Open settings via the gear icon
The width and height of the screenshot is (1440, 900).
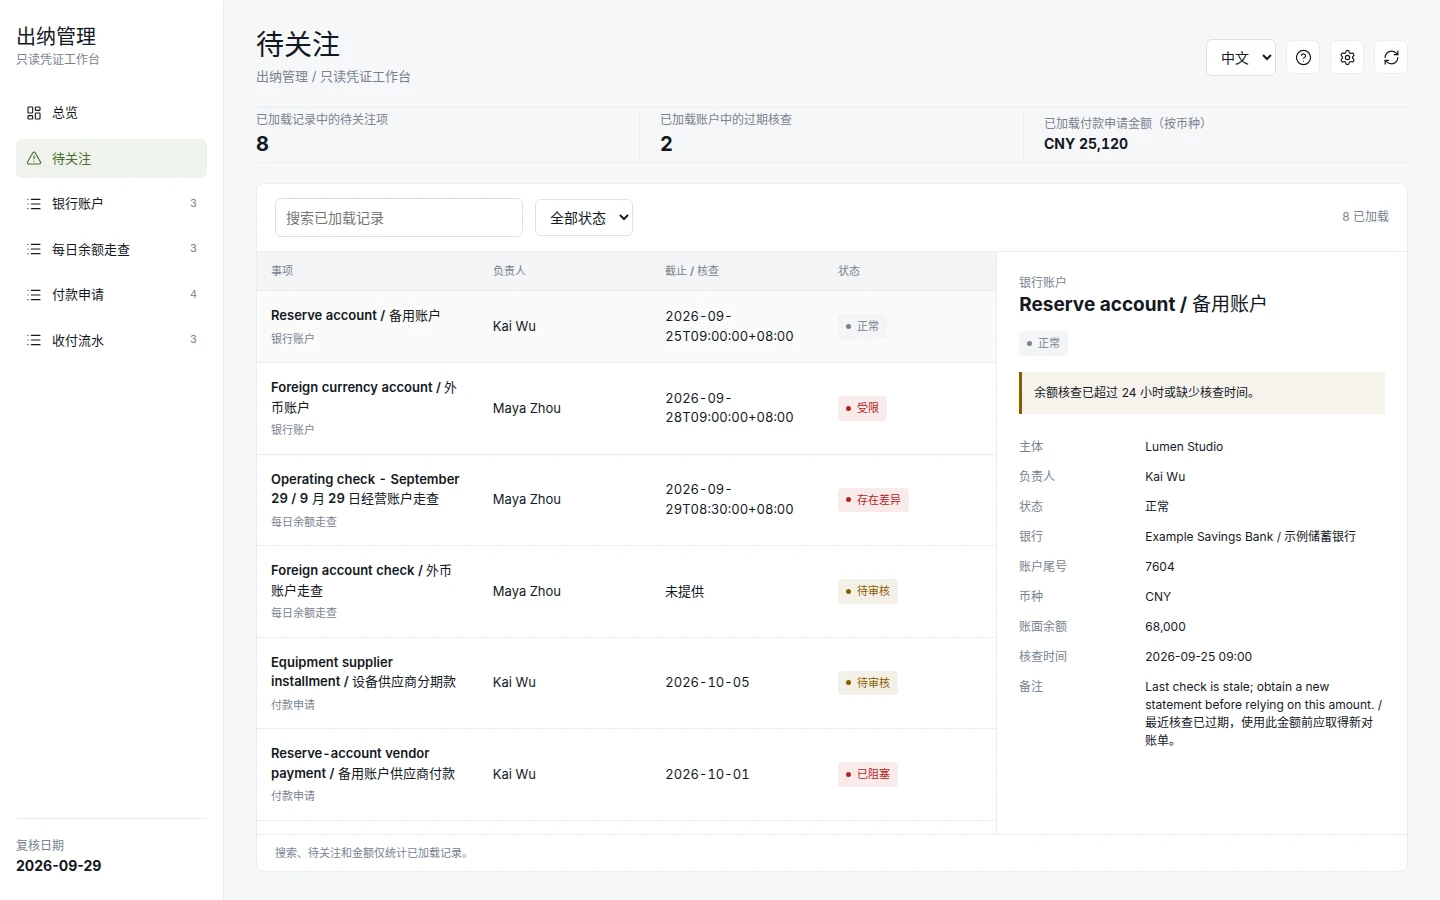click(1347, 57)
